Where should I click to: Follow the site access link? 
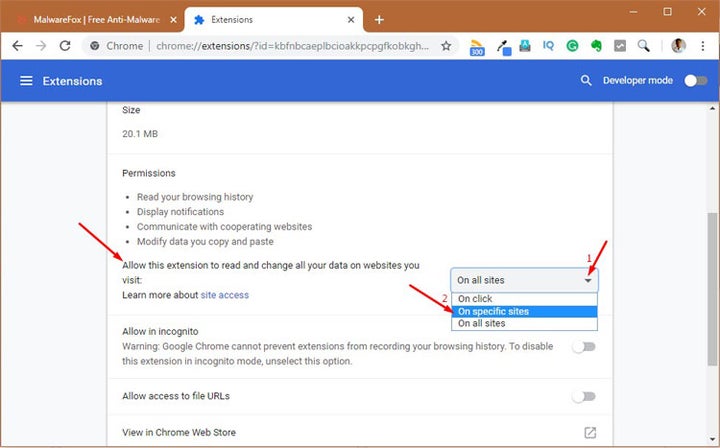coord(224,295)
